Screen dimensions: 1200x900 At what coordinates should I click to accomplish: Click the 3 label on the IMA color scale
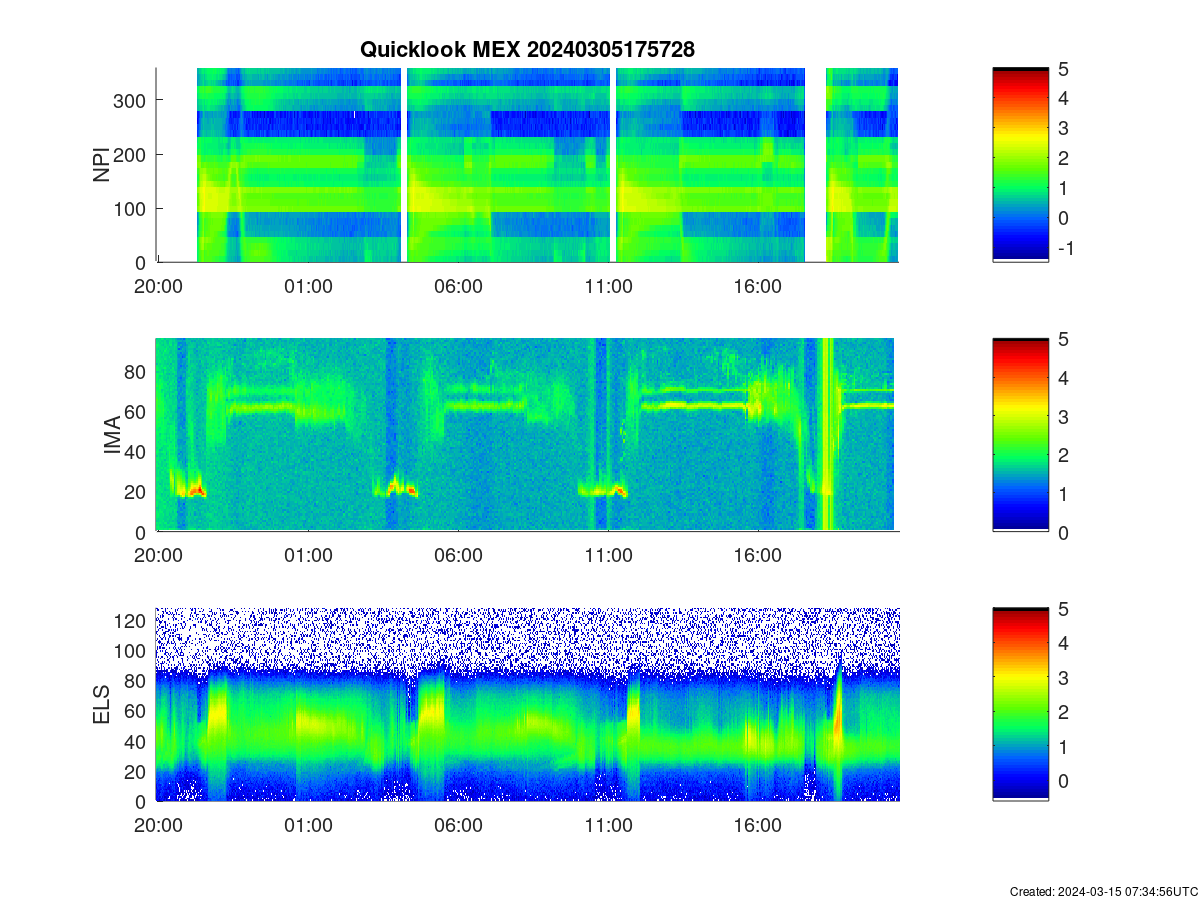pos(1063,416)
